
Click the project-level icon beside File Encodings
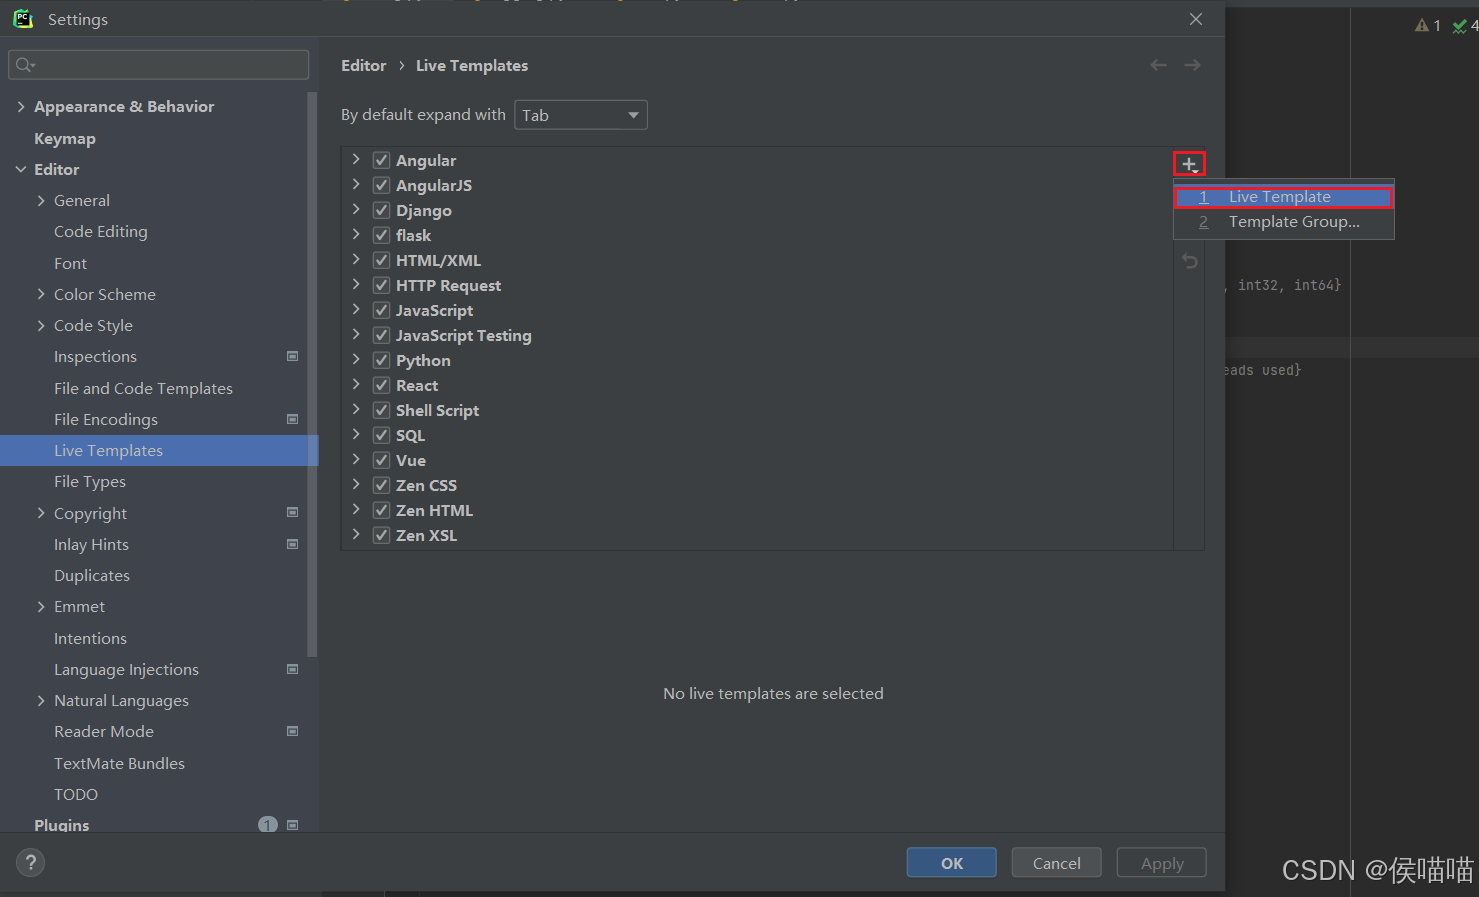tap(293, 419)
